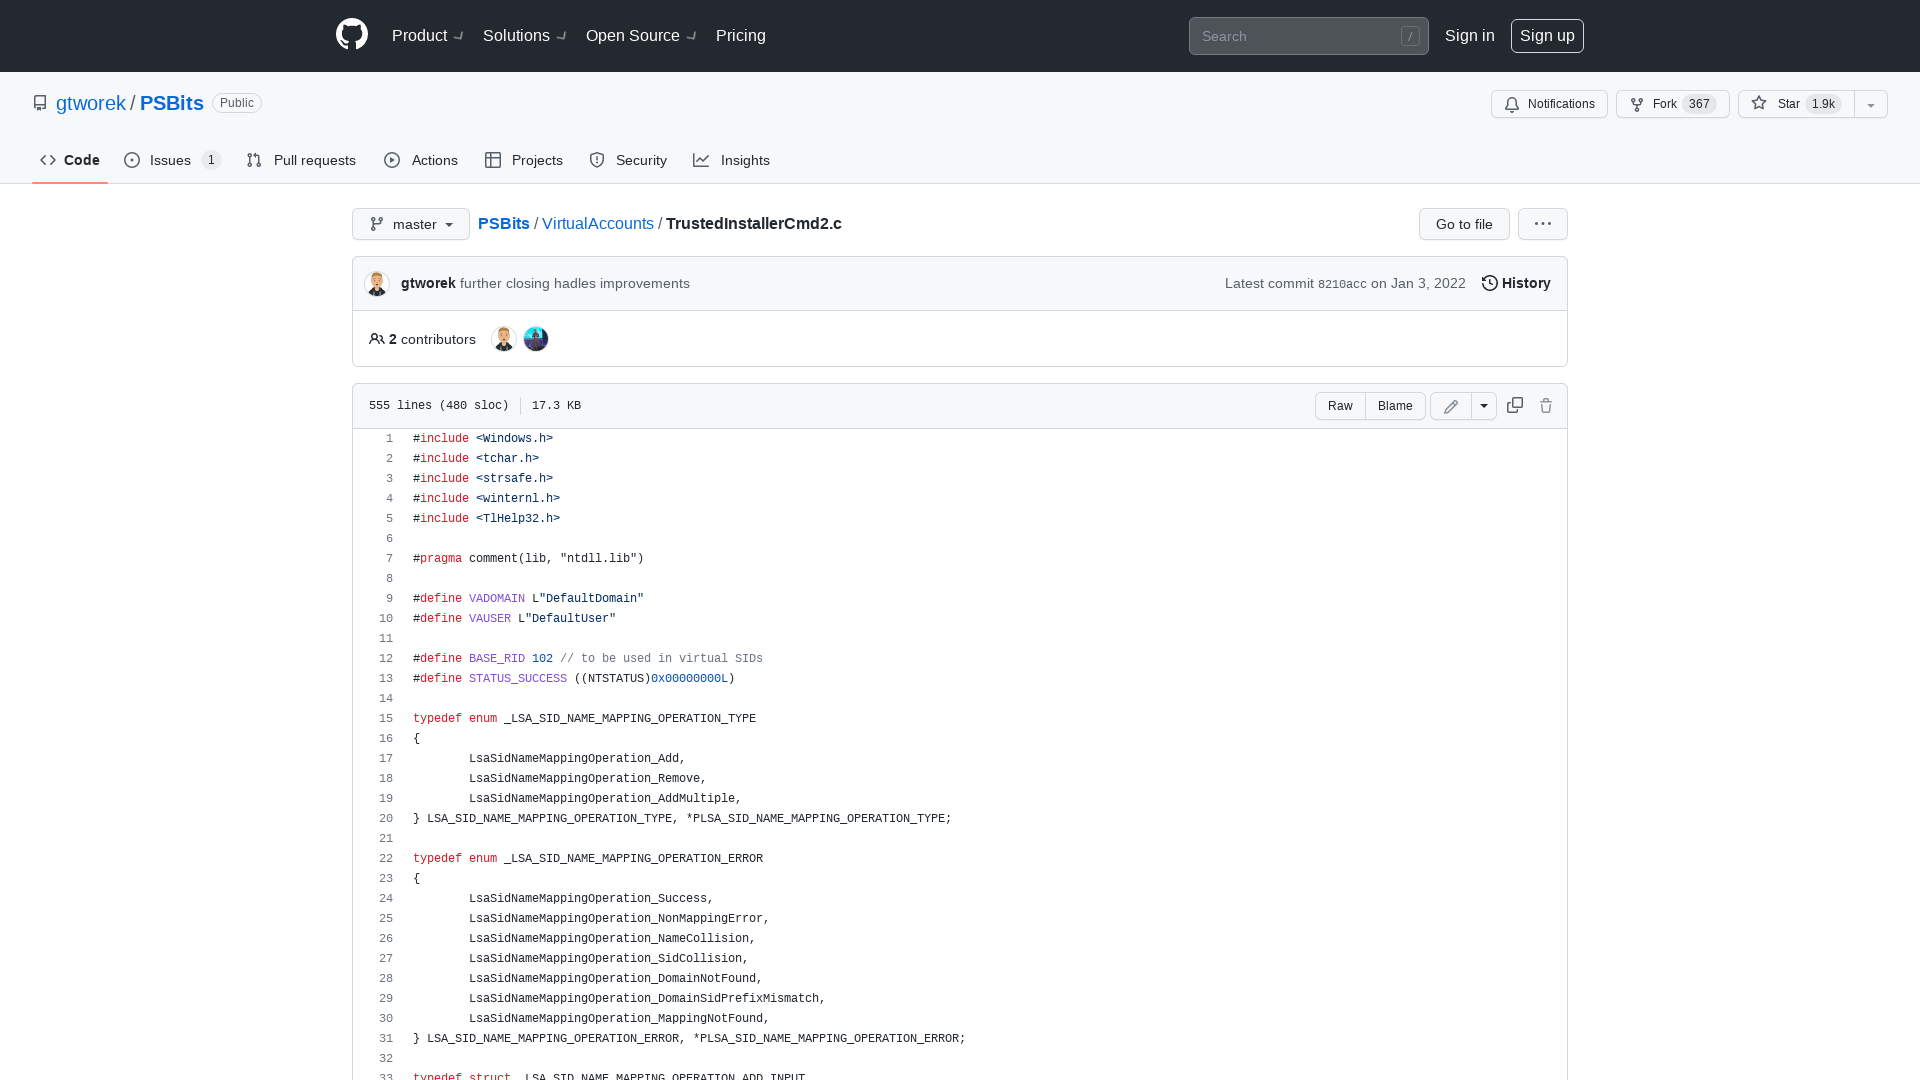This screenshot has height=1080, width=1920.
Task: Click the second contributor avatar
Action: [x=536, y=339]
